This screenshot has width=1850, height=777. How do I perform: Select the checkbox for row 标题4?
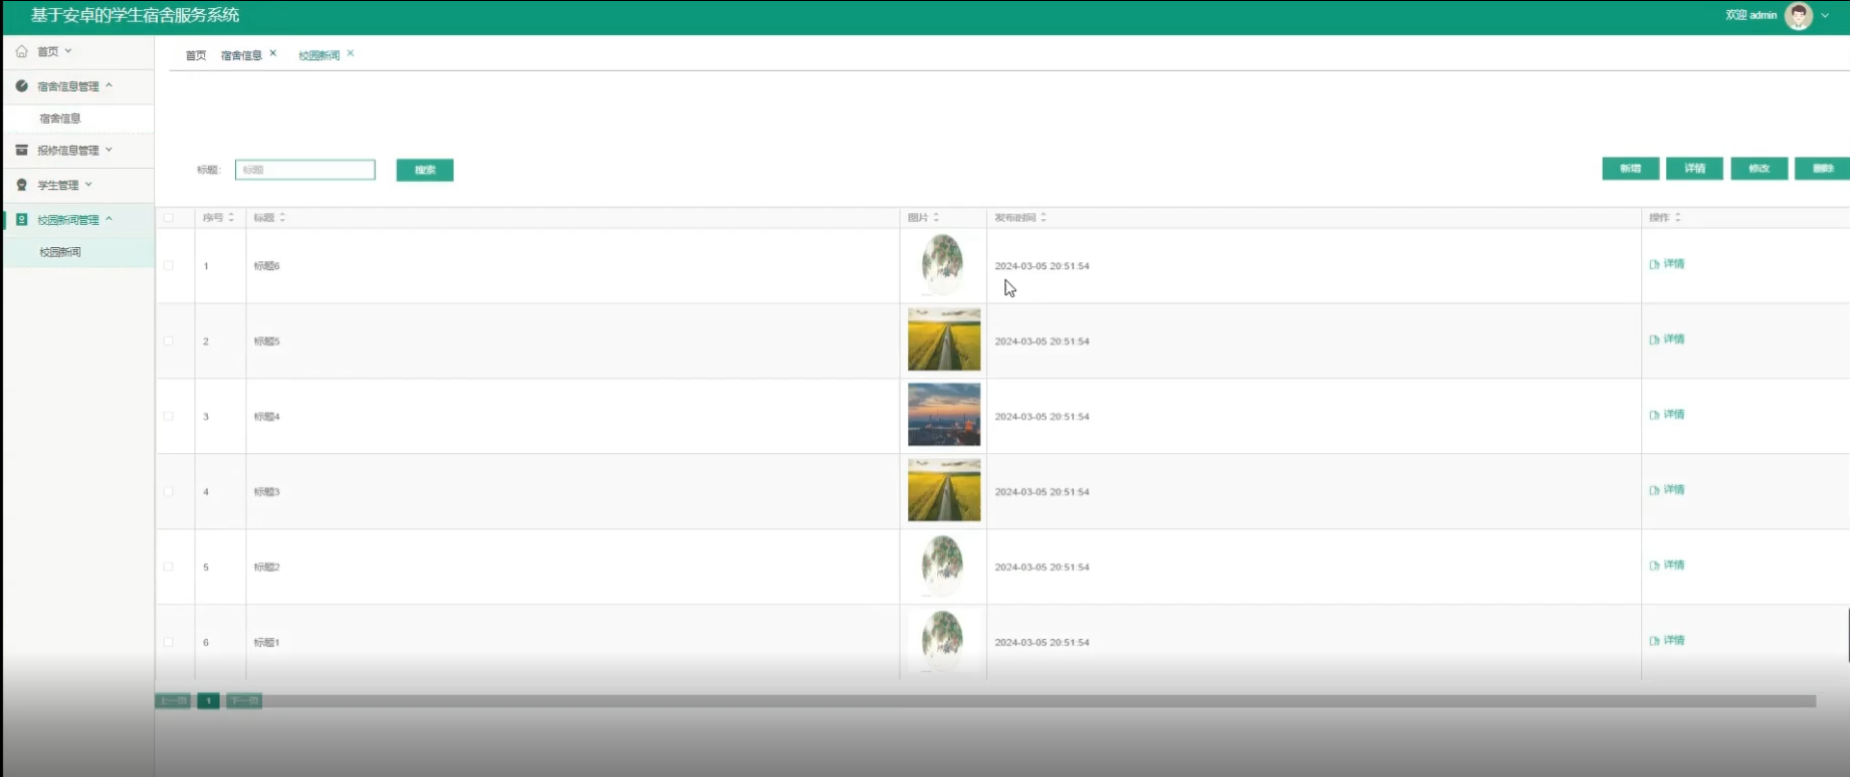coord(168,416)
